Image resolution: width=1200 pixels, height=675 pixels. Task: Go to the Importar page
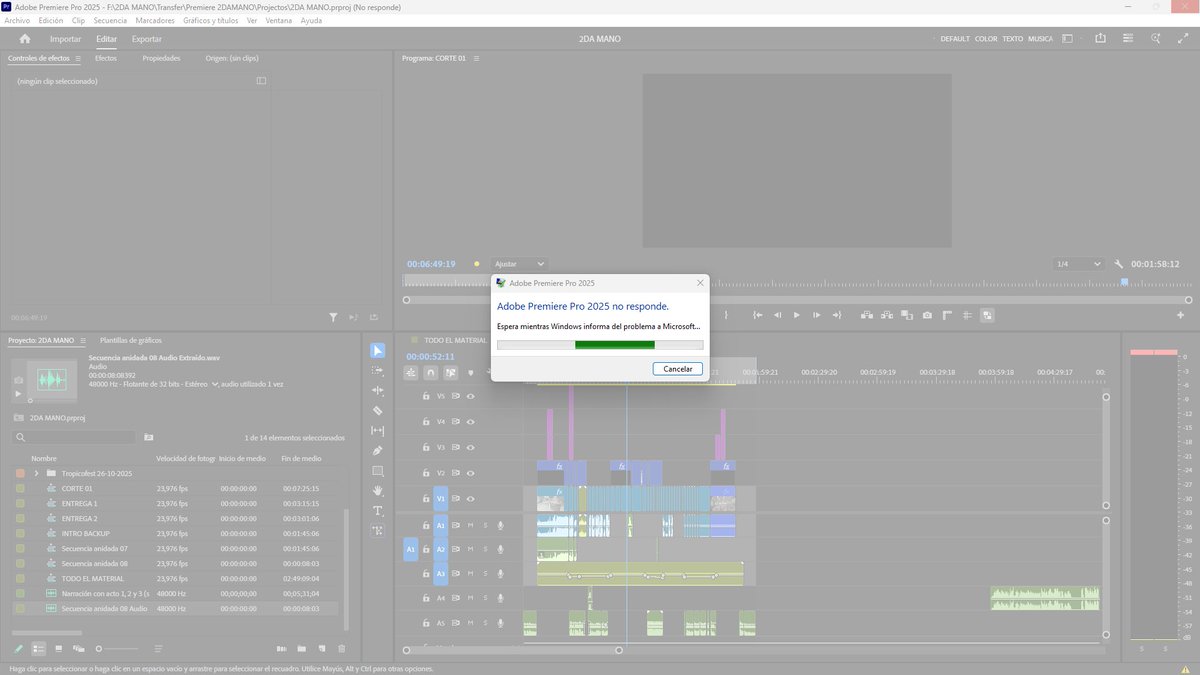pyautogui.click(x=66, y=39)
